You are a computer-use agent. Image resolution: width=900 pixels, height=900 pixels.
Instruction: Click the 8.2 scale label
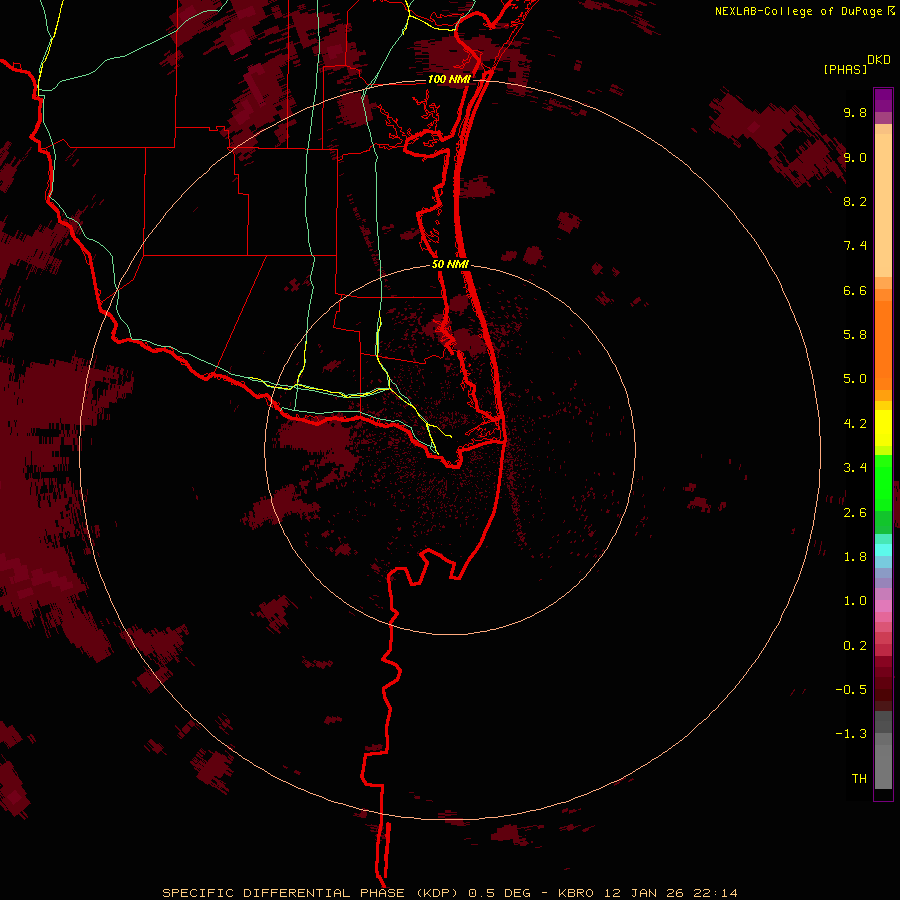[x=855, y=202]
